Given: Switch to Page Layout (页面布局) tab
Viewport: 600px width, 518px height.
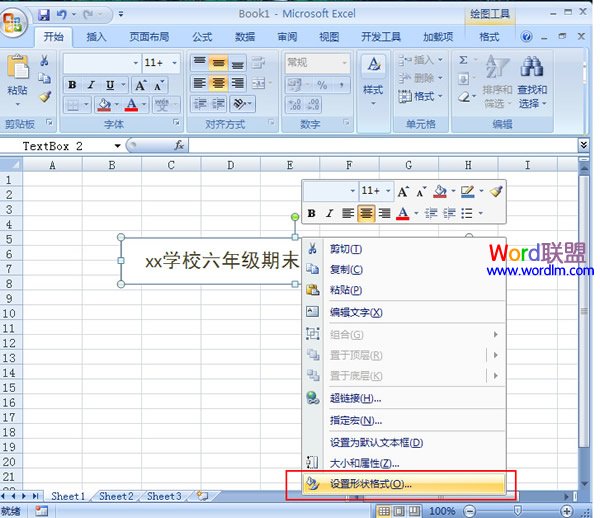Looking at the screenshot, I should [149, 37].
